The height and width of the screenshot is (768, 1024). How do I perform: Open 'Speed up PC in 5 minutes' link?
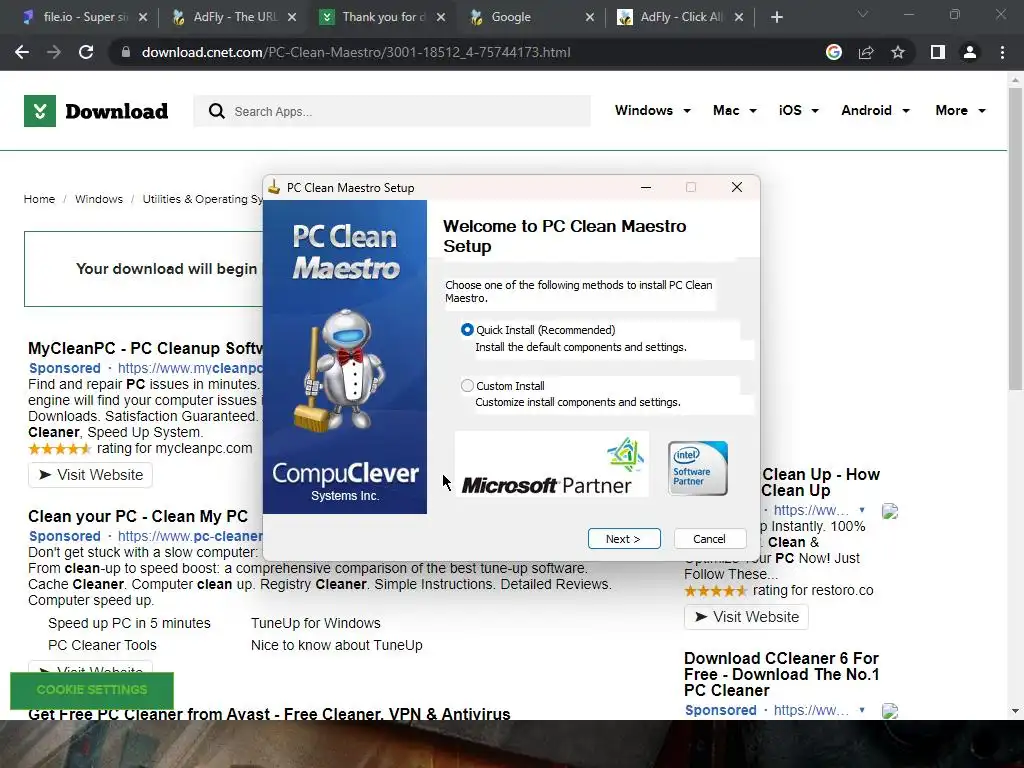tap(129, 624)
